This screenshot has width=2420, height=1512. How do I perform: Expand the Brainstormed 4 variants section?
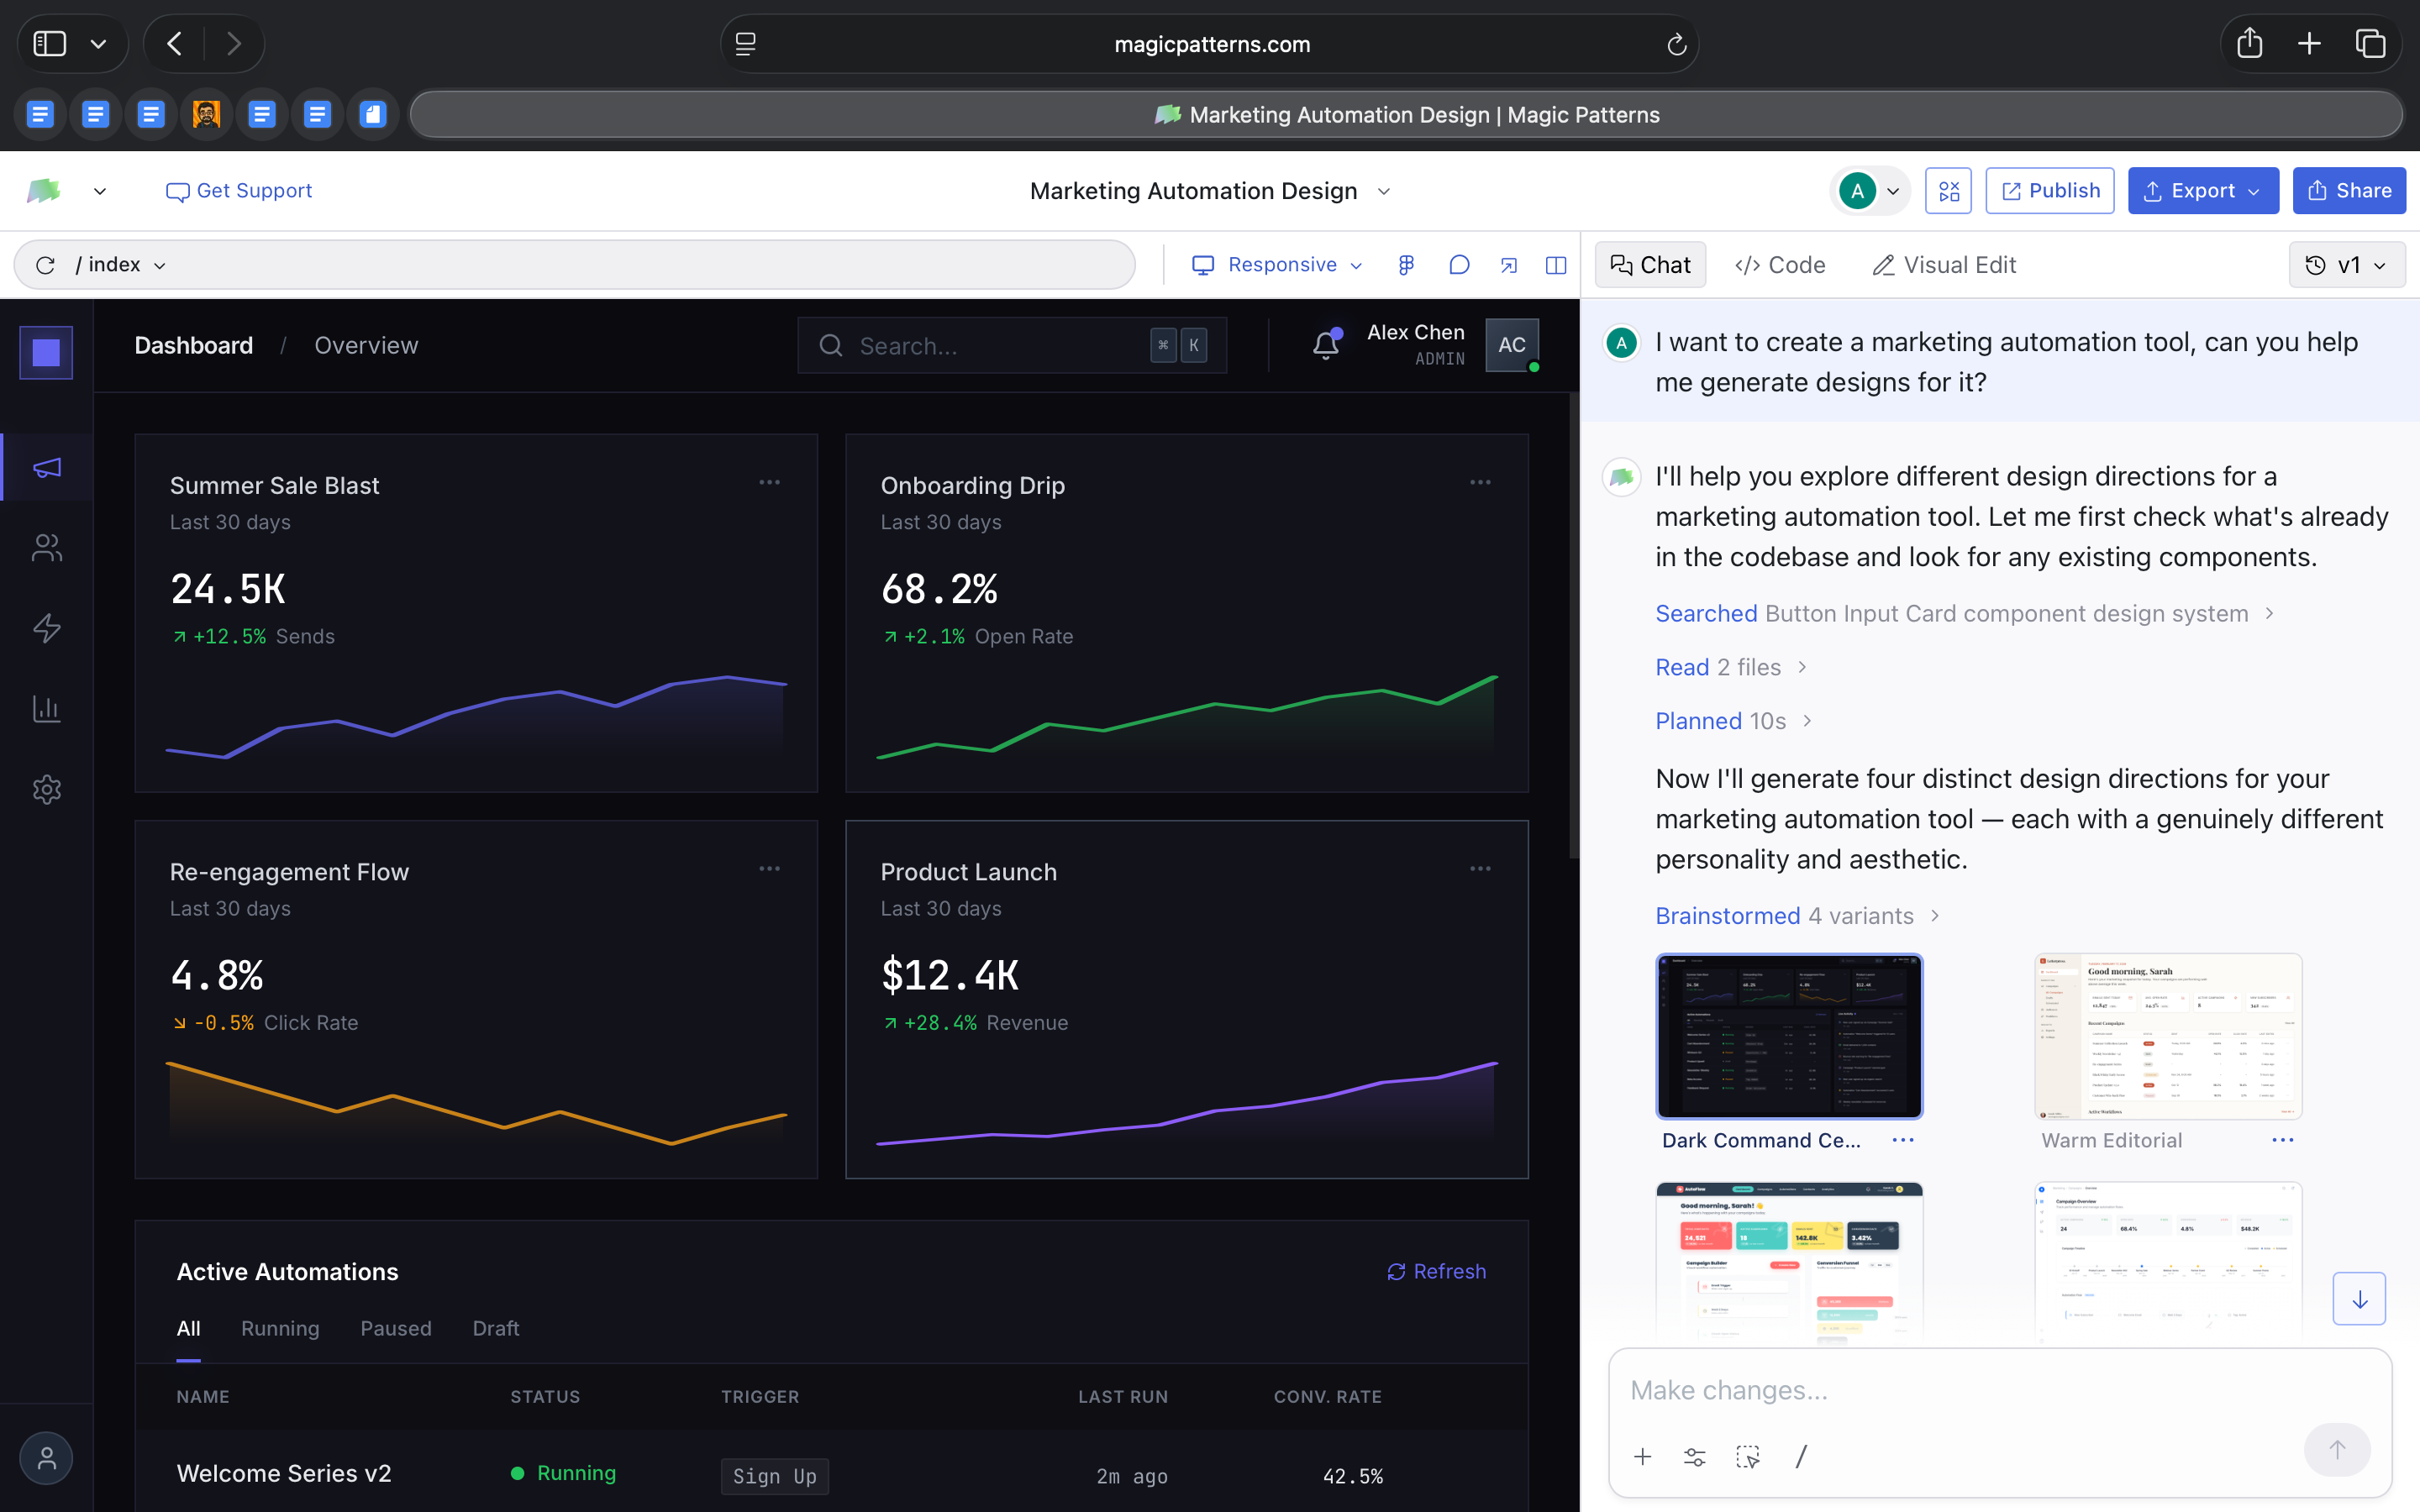pos(1797,916)
